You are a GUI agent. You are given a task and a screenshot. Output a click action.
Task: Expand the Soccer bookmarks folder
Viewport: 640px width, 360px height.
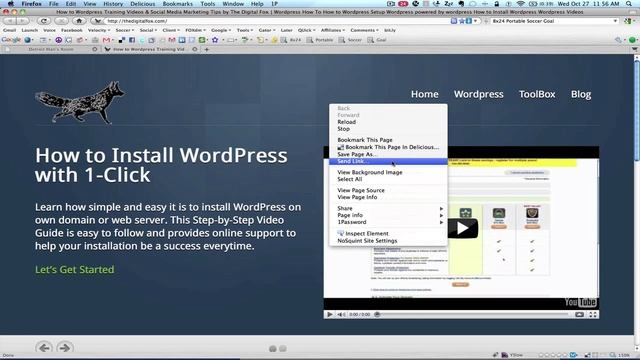(124, 30)
